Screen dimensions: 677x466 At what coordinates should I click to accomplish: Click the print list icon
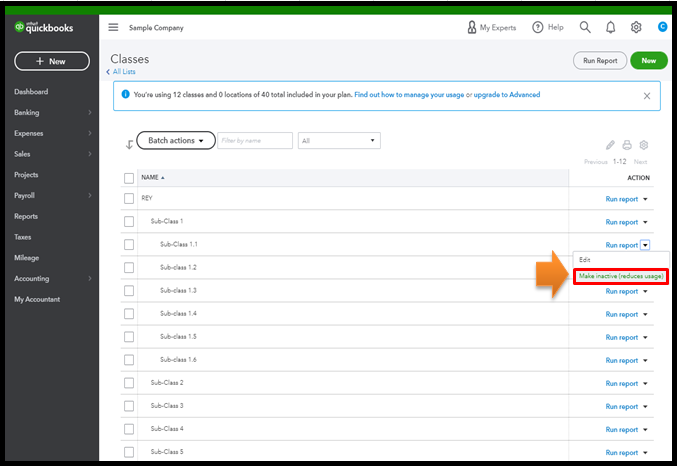click(627, 145)
